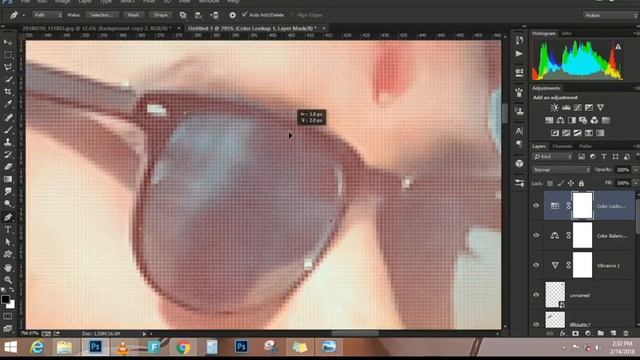Open the pen geometry options gear

(232, 15)
